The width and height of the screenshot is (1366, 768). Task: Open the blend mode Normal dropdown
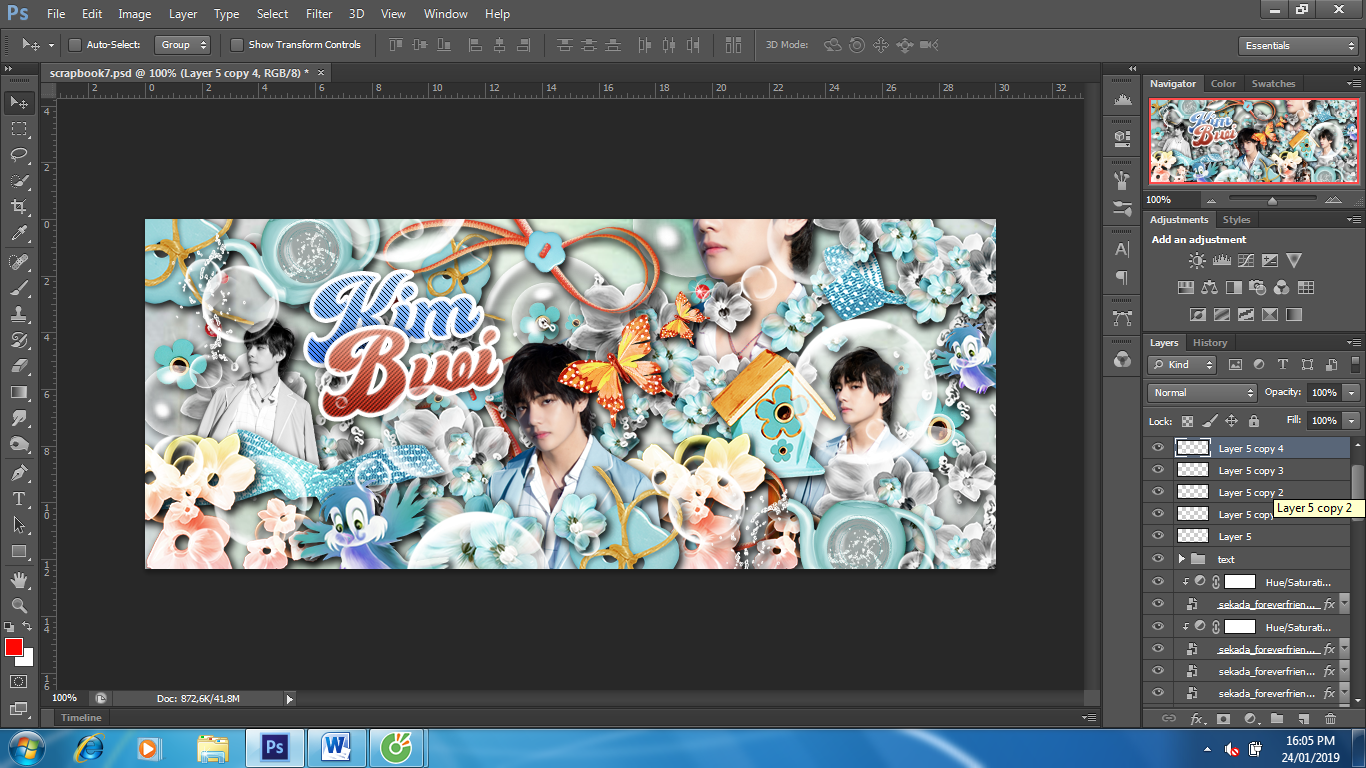(x=1202, y=393)
